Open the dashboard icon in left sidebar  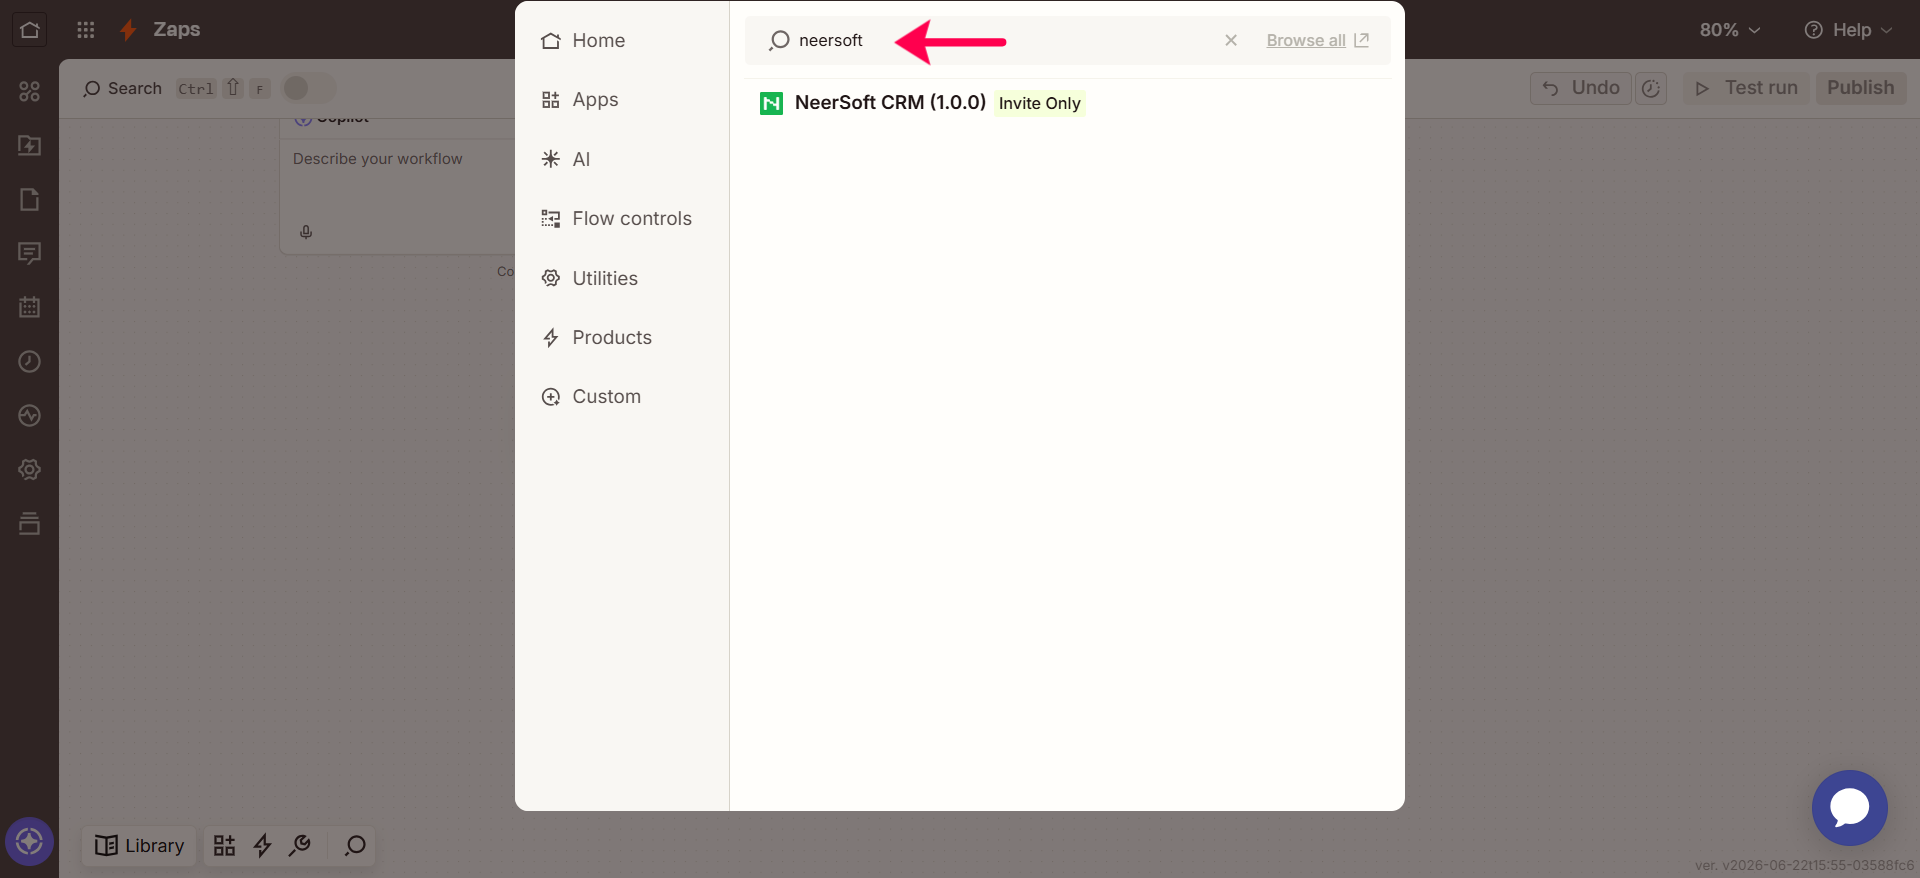[x=30, y=91]
